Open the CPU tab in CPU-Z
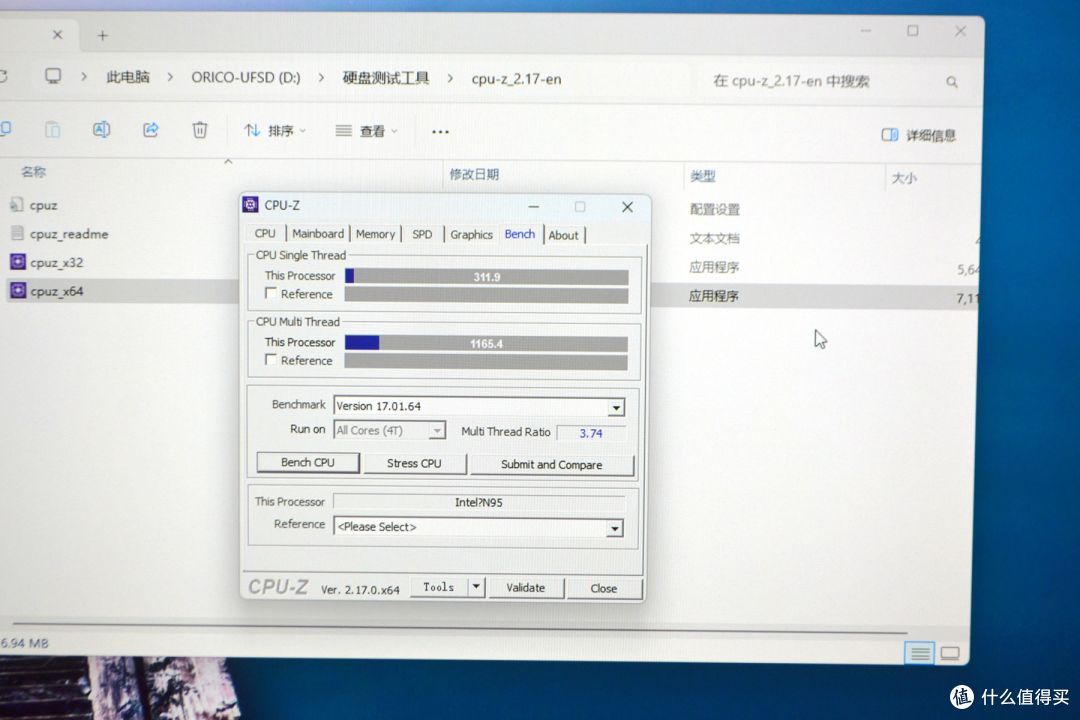The height and width of the screenshot is (720, 1080). pyautogui.click(x=264, y=234)
